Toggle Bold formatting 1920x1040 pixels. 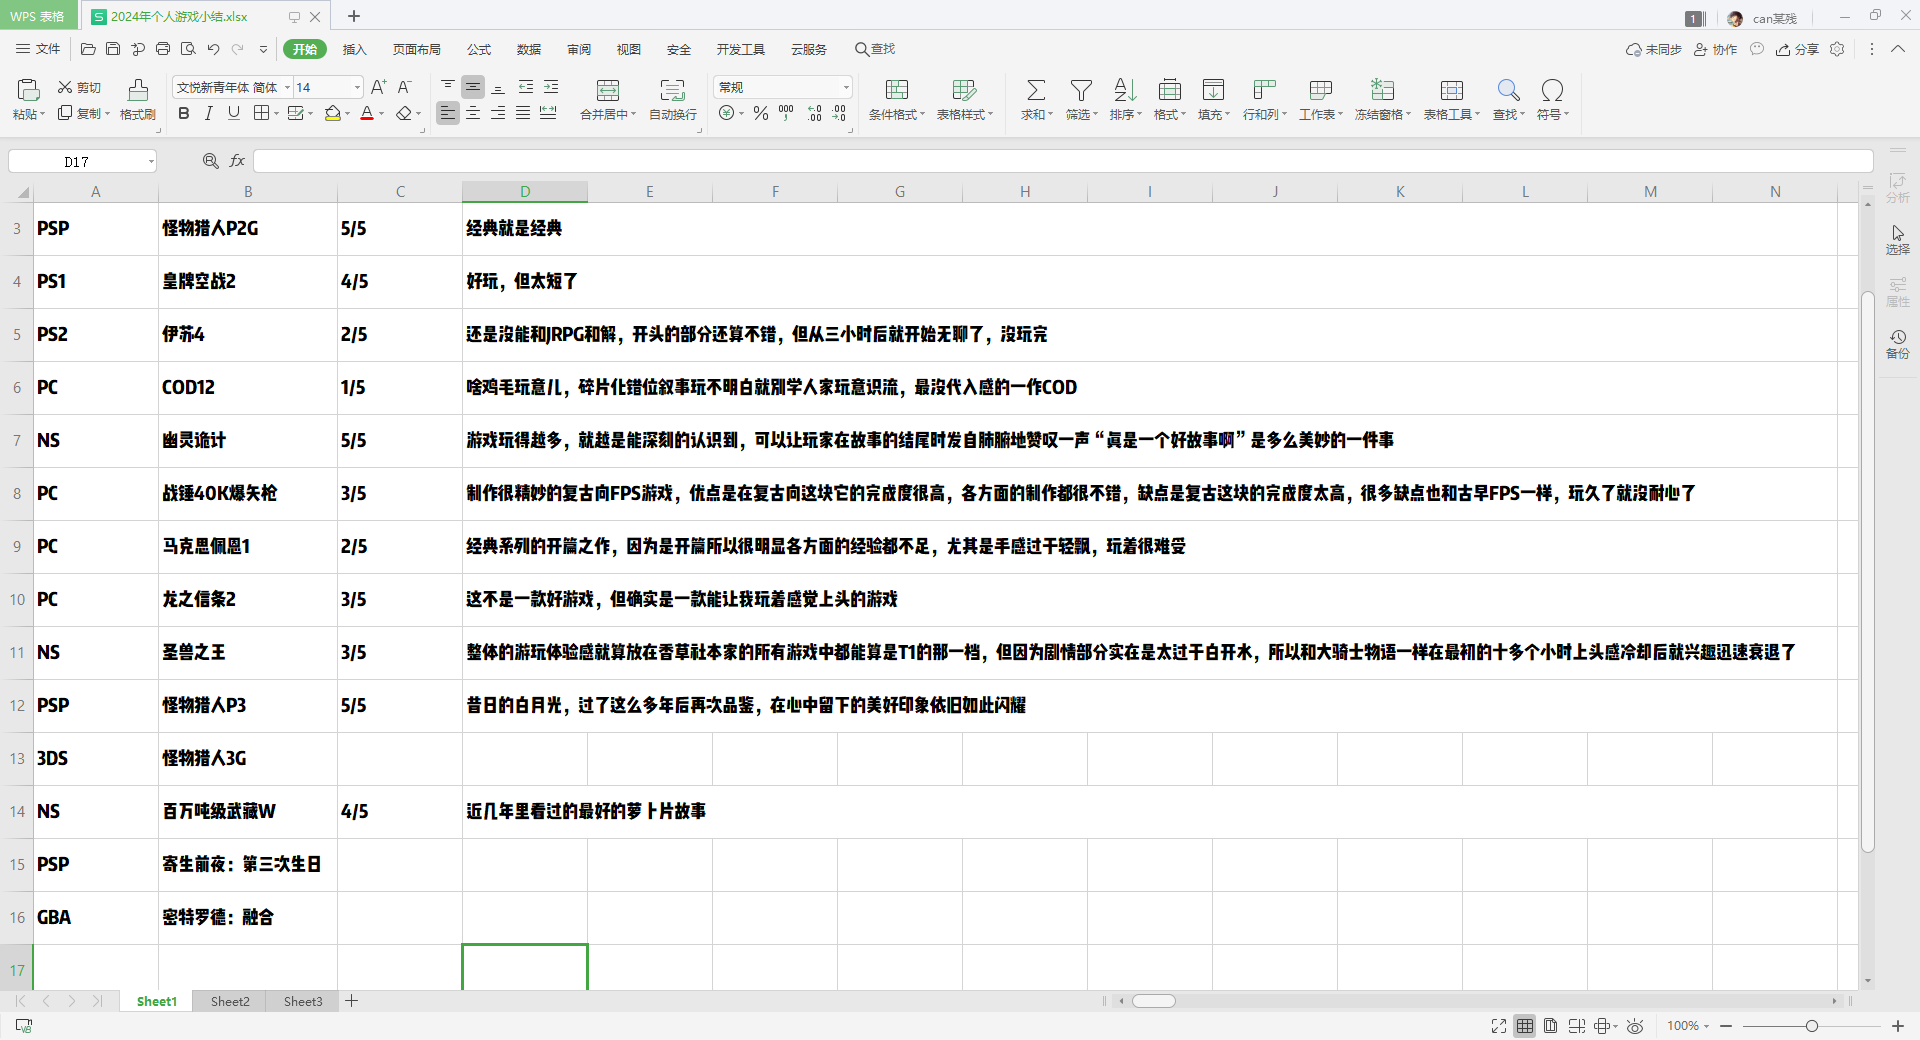click(x=183, y=114)
